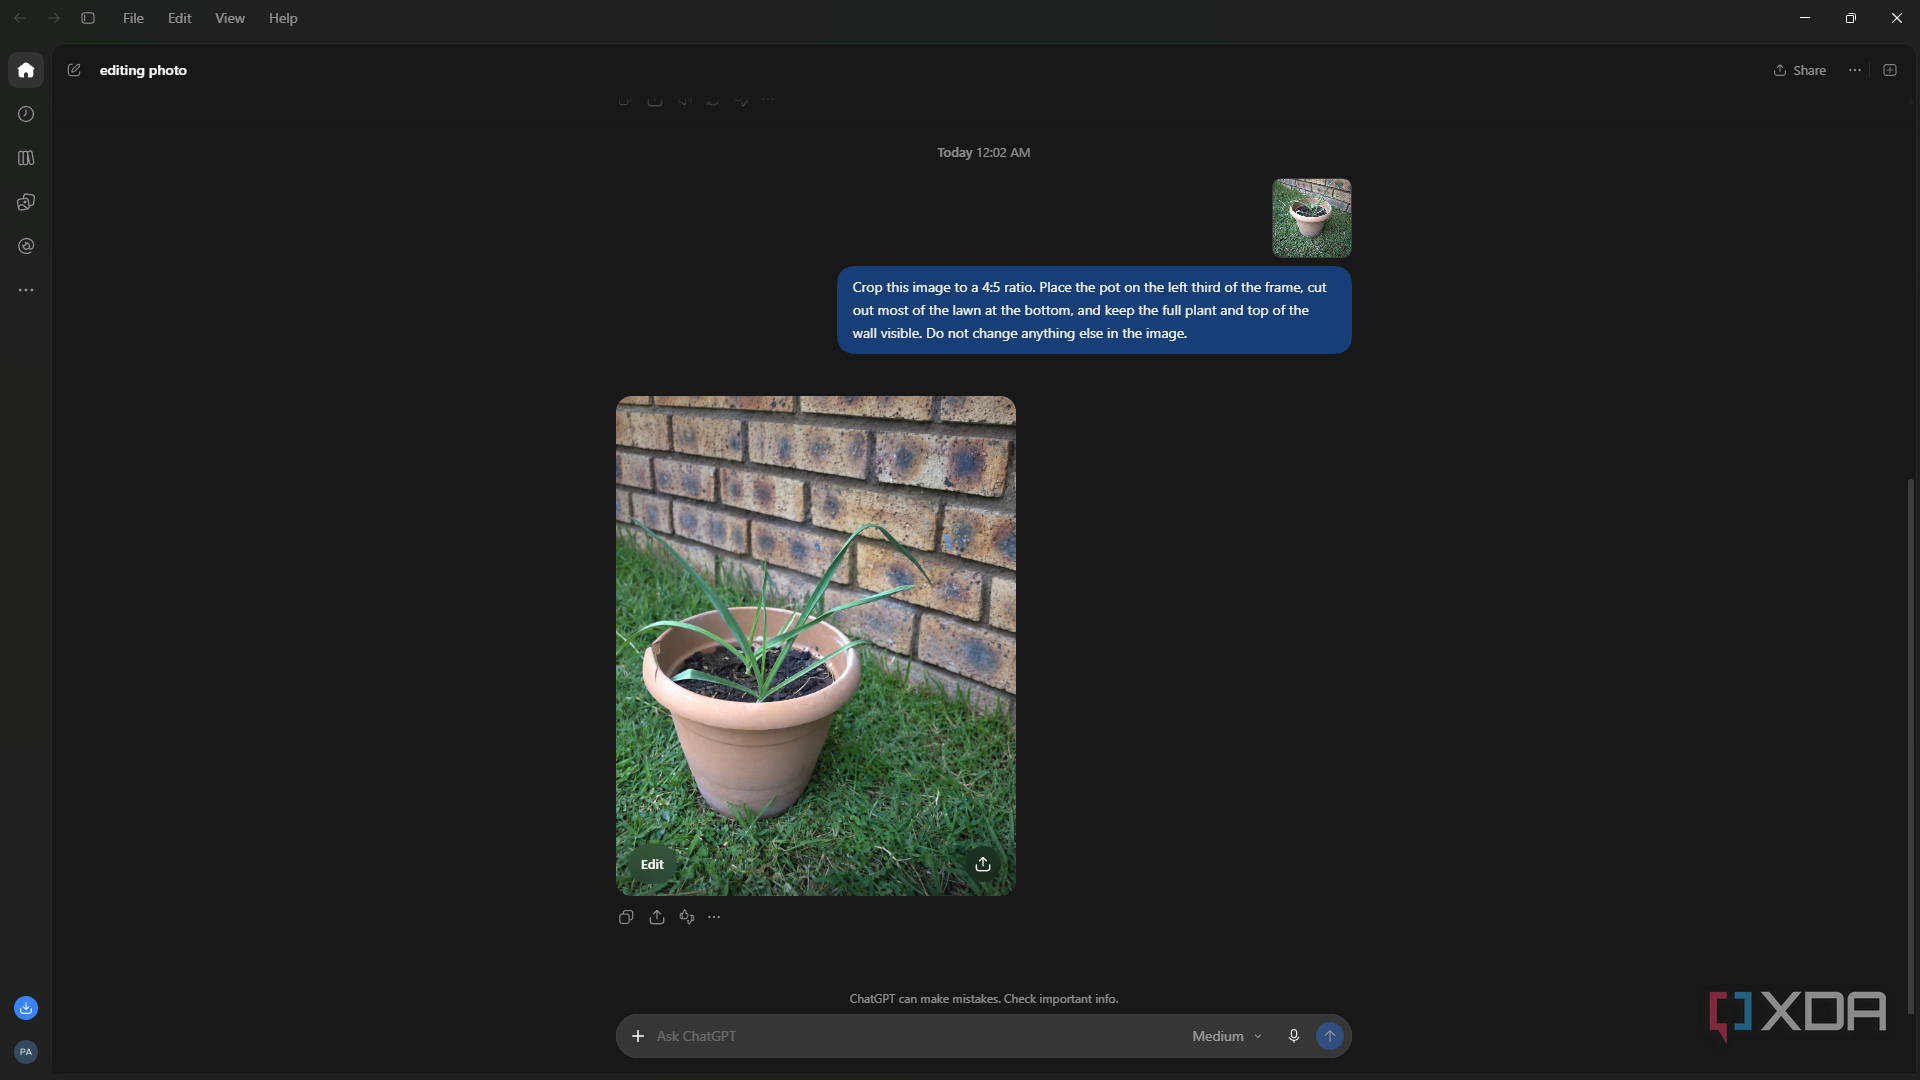Open the Help menu
This screenshot has height=1080, width=1920.
283,18
